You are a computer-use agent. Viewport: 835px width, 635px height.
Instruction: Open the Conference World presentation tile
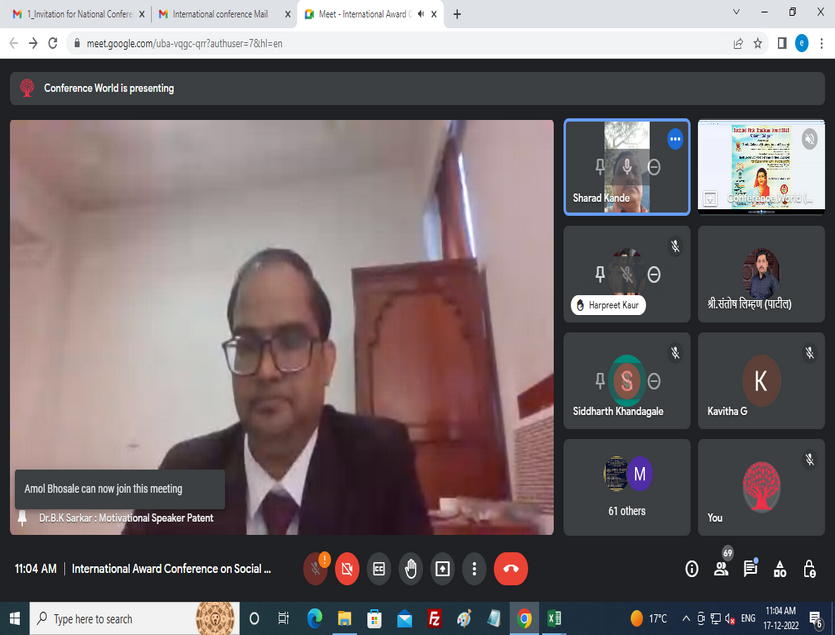coord(761,167)
